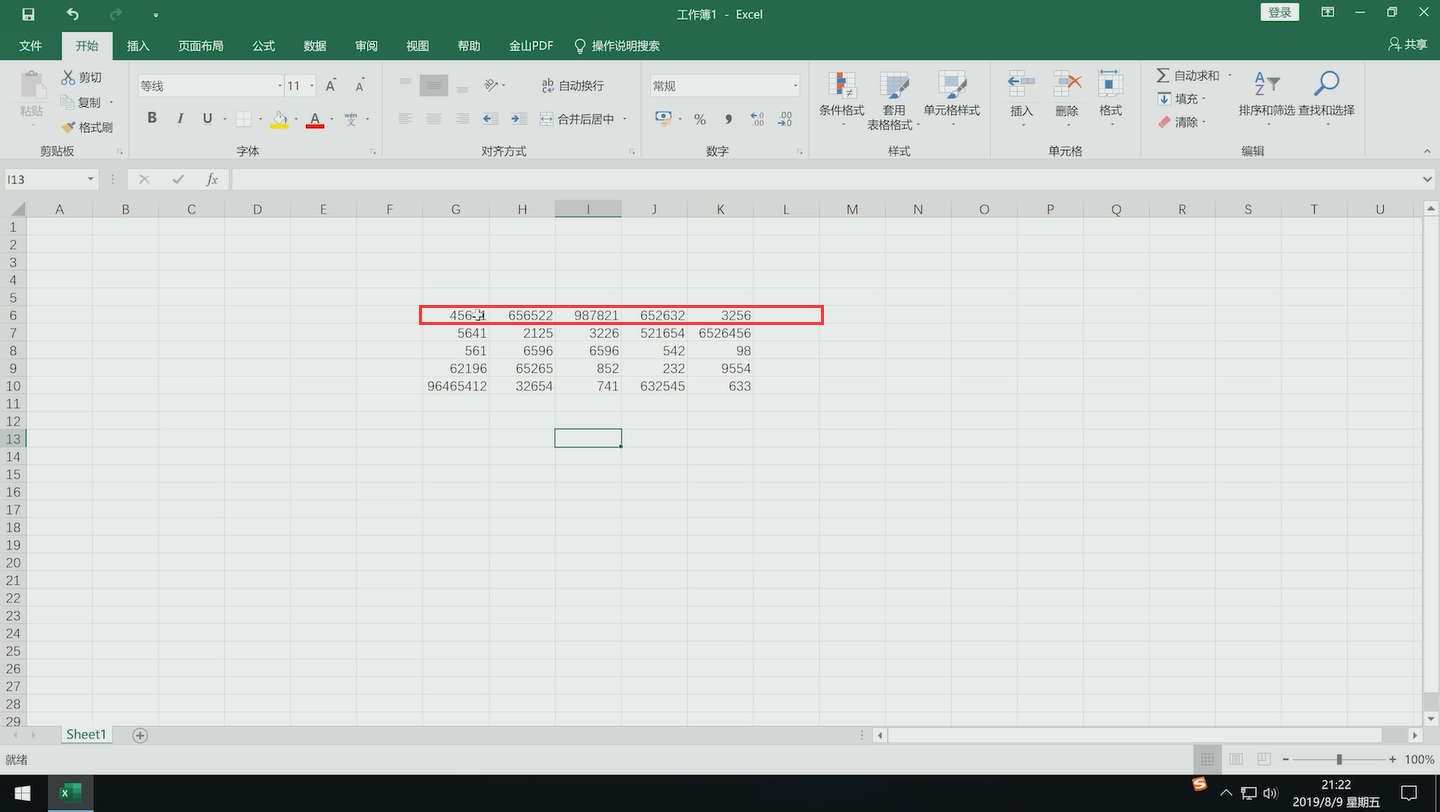
Task: Click the Insert Function fx button
Action: [212, 179]
